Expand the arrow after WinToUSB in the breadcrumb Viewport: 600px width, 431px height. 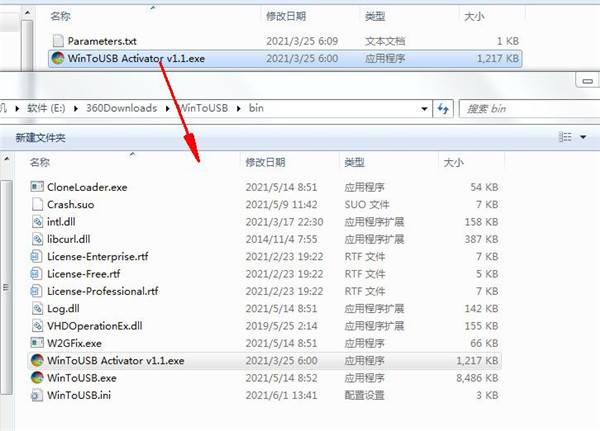238,109
